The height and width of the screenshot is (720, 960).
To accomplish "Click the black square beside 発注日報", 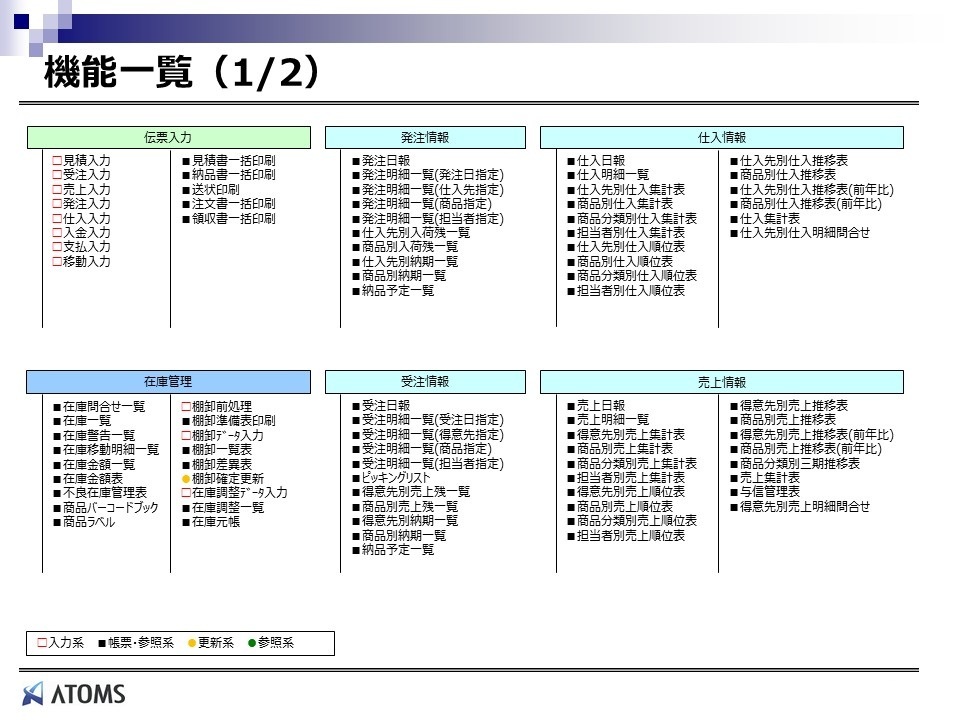I will [356, 160].
